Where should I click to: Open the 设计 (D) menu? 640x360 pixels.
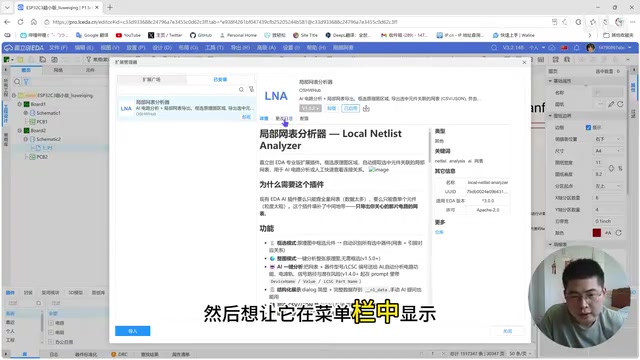coord(162,48)
